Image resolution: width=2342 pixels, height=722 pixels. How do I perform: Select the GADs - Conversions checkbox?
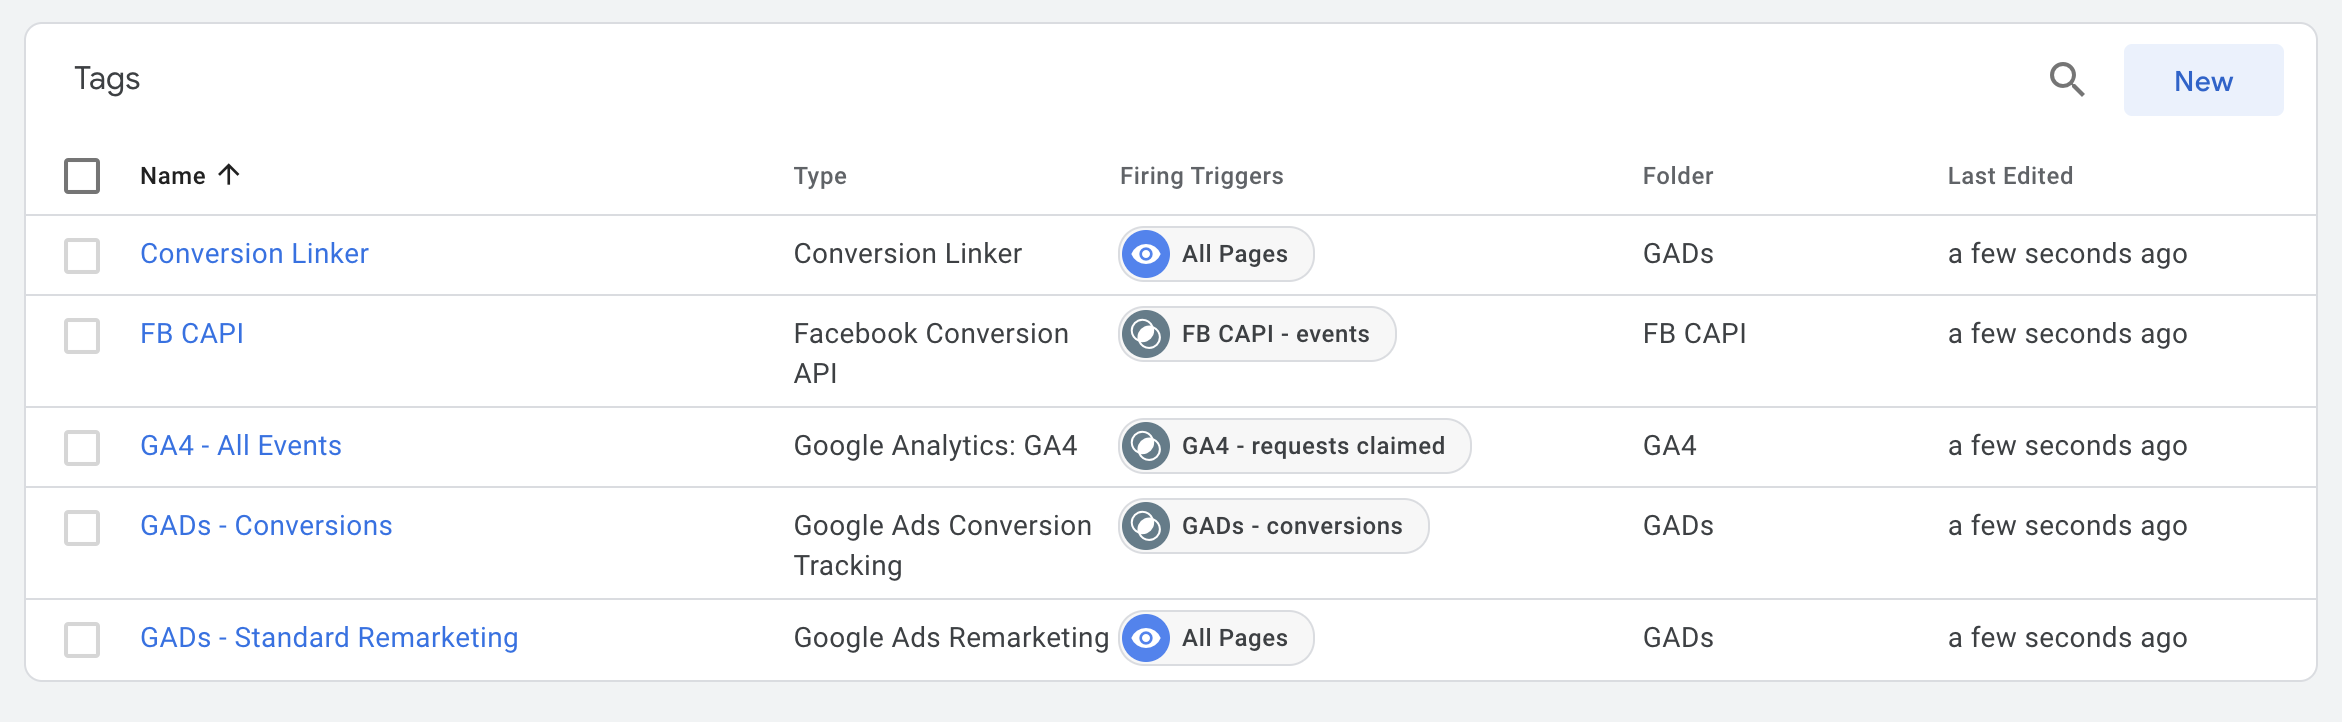82,527
